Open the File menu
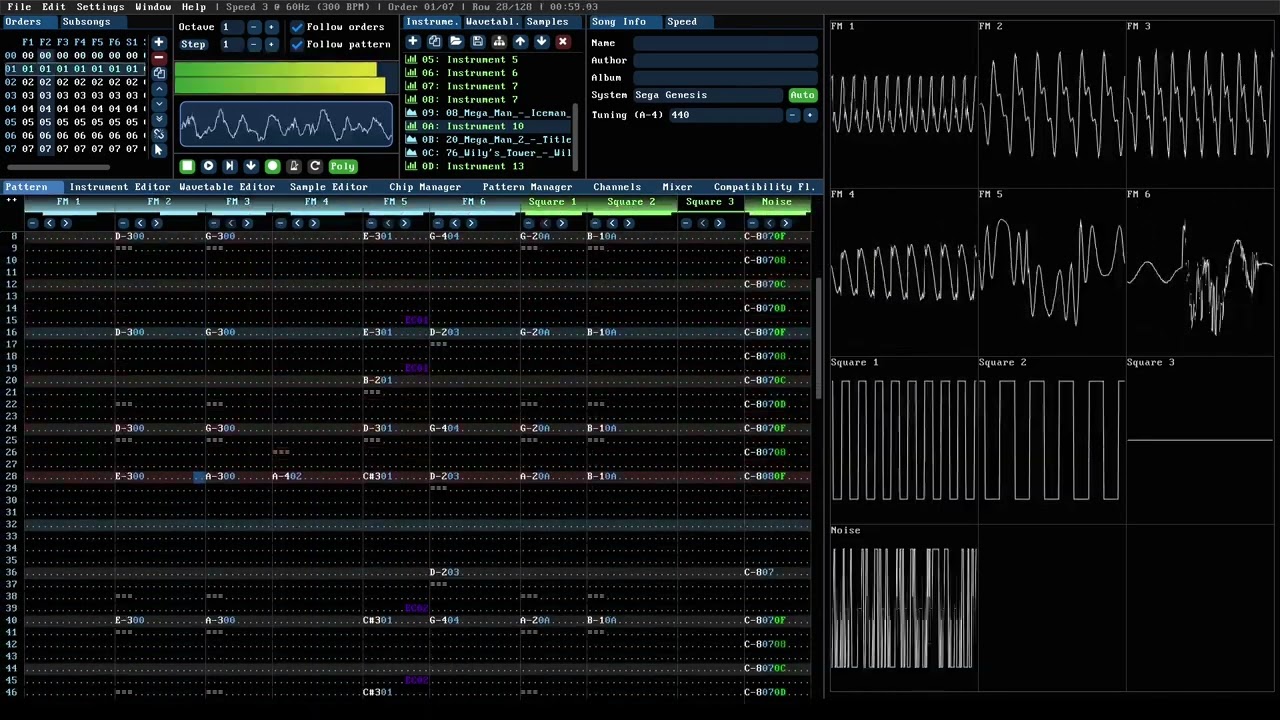 click(19, 7)
